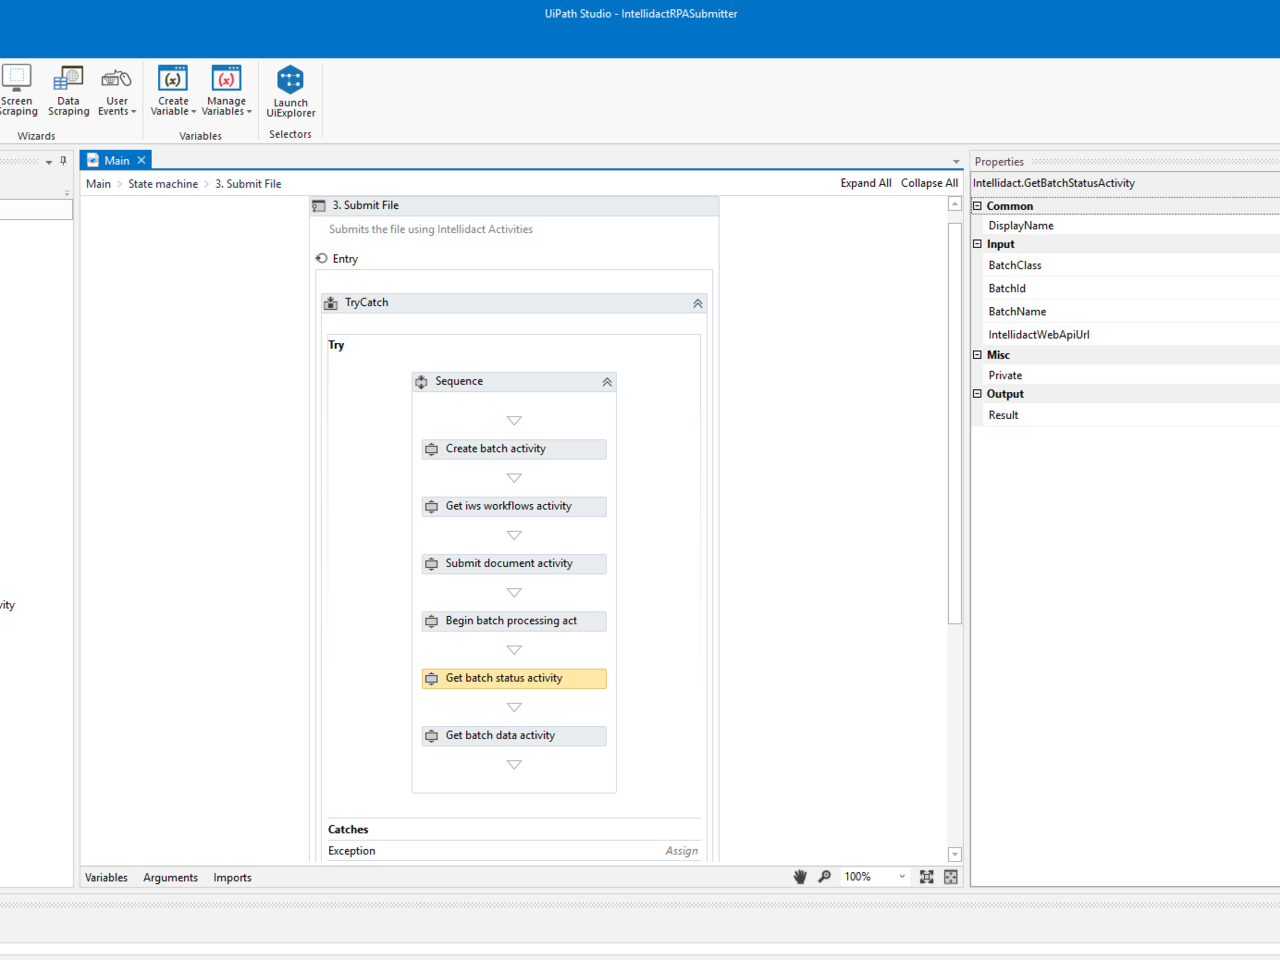Click the Entry section icon
Screen dimensions: 1280x960
click(x=321, y=258)
